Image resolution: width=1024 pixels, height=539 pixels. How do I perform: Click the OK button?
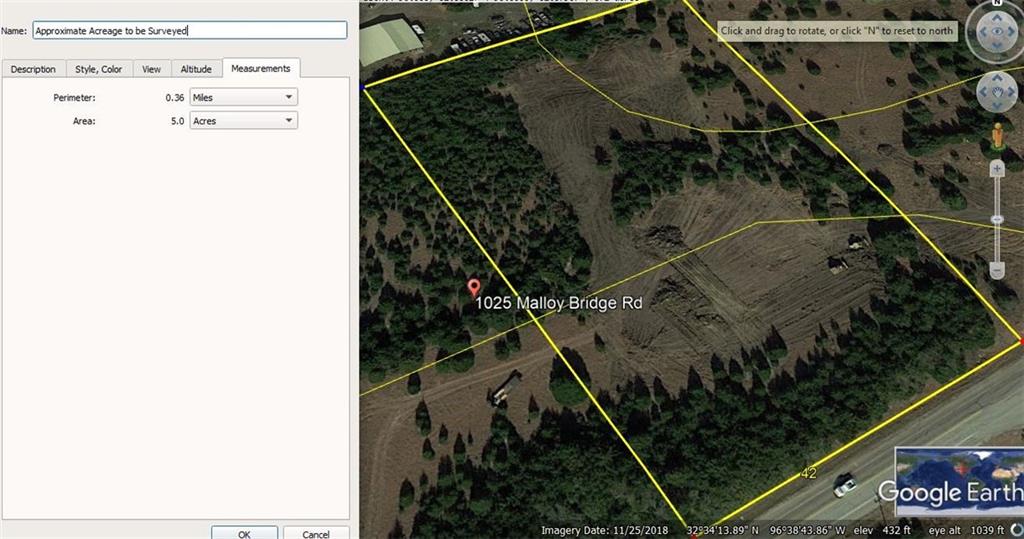point(244,534)
